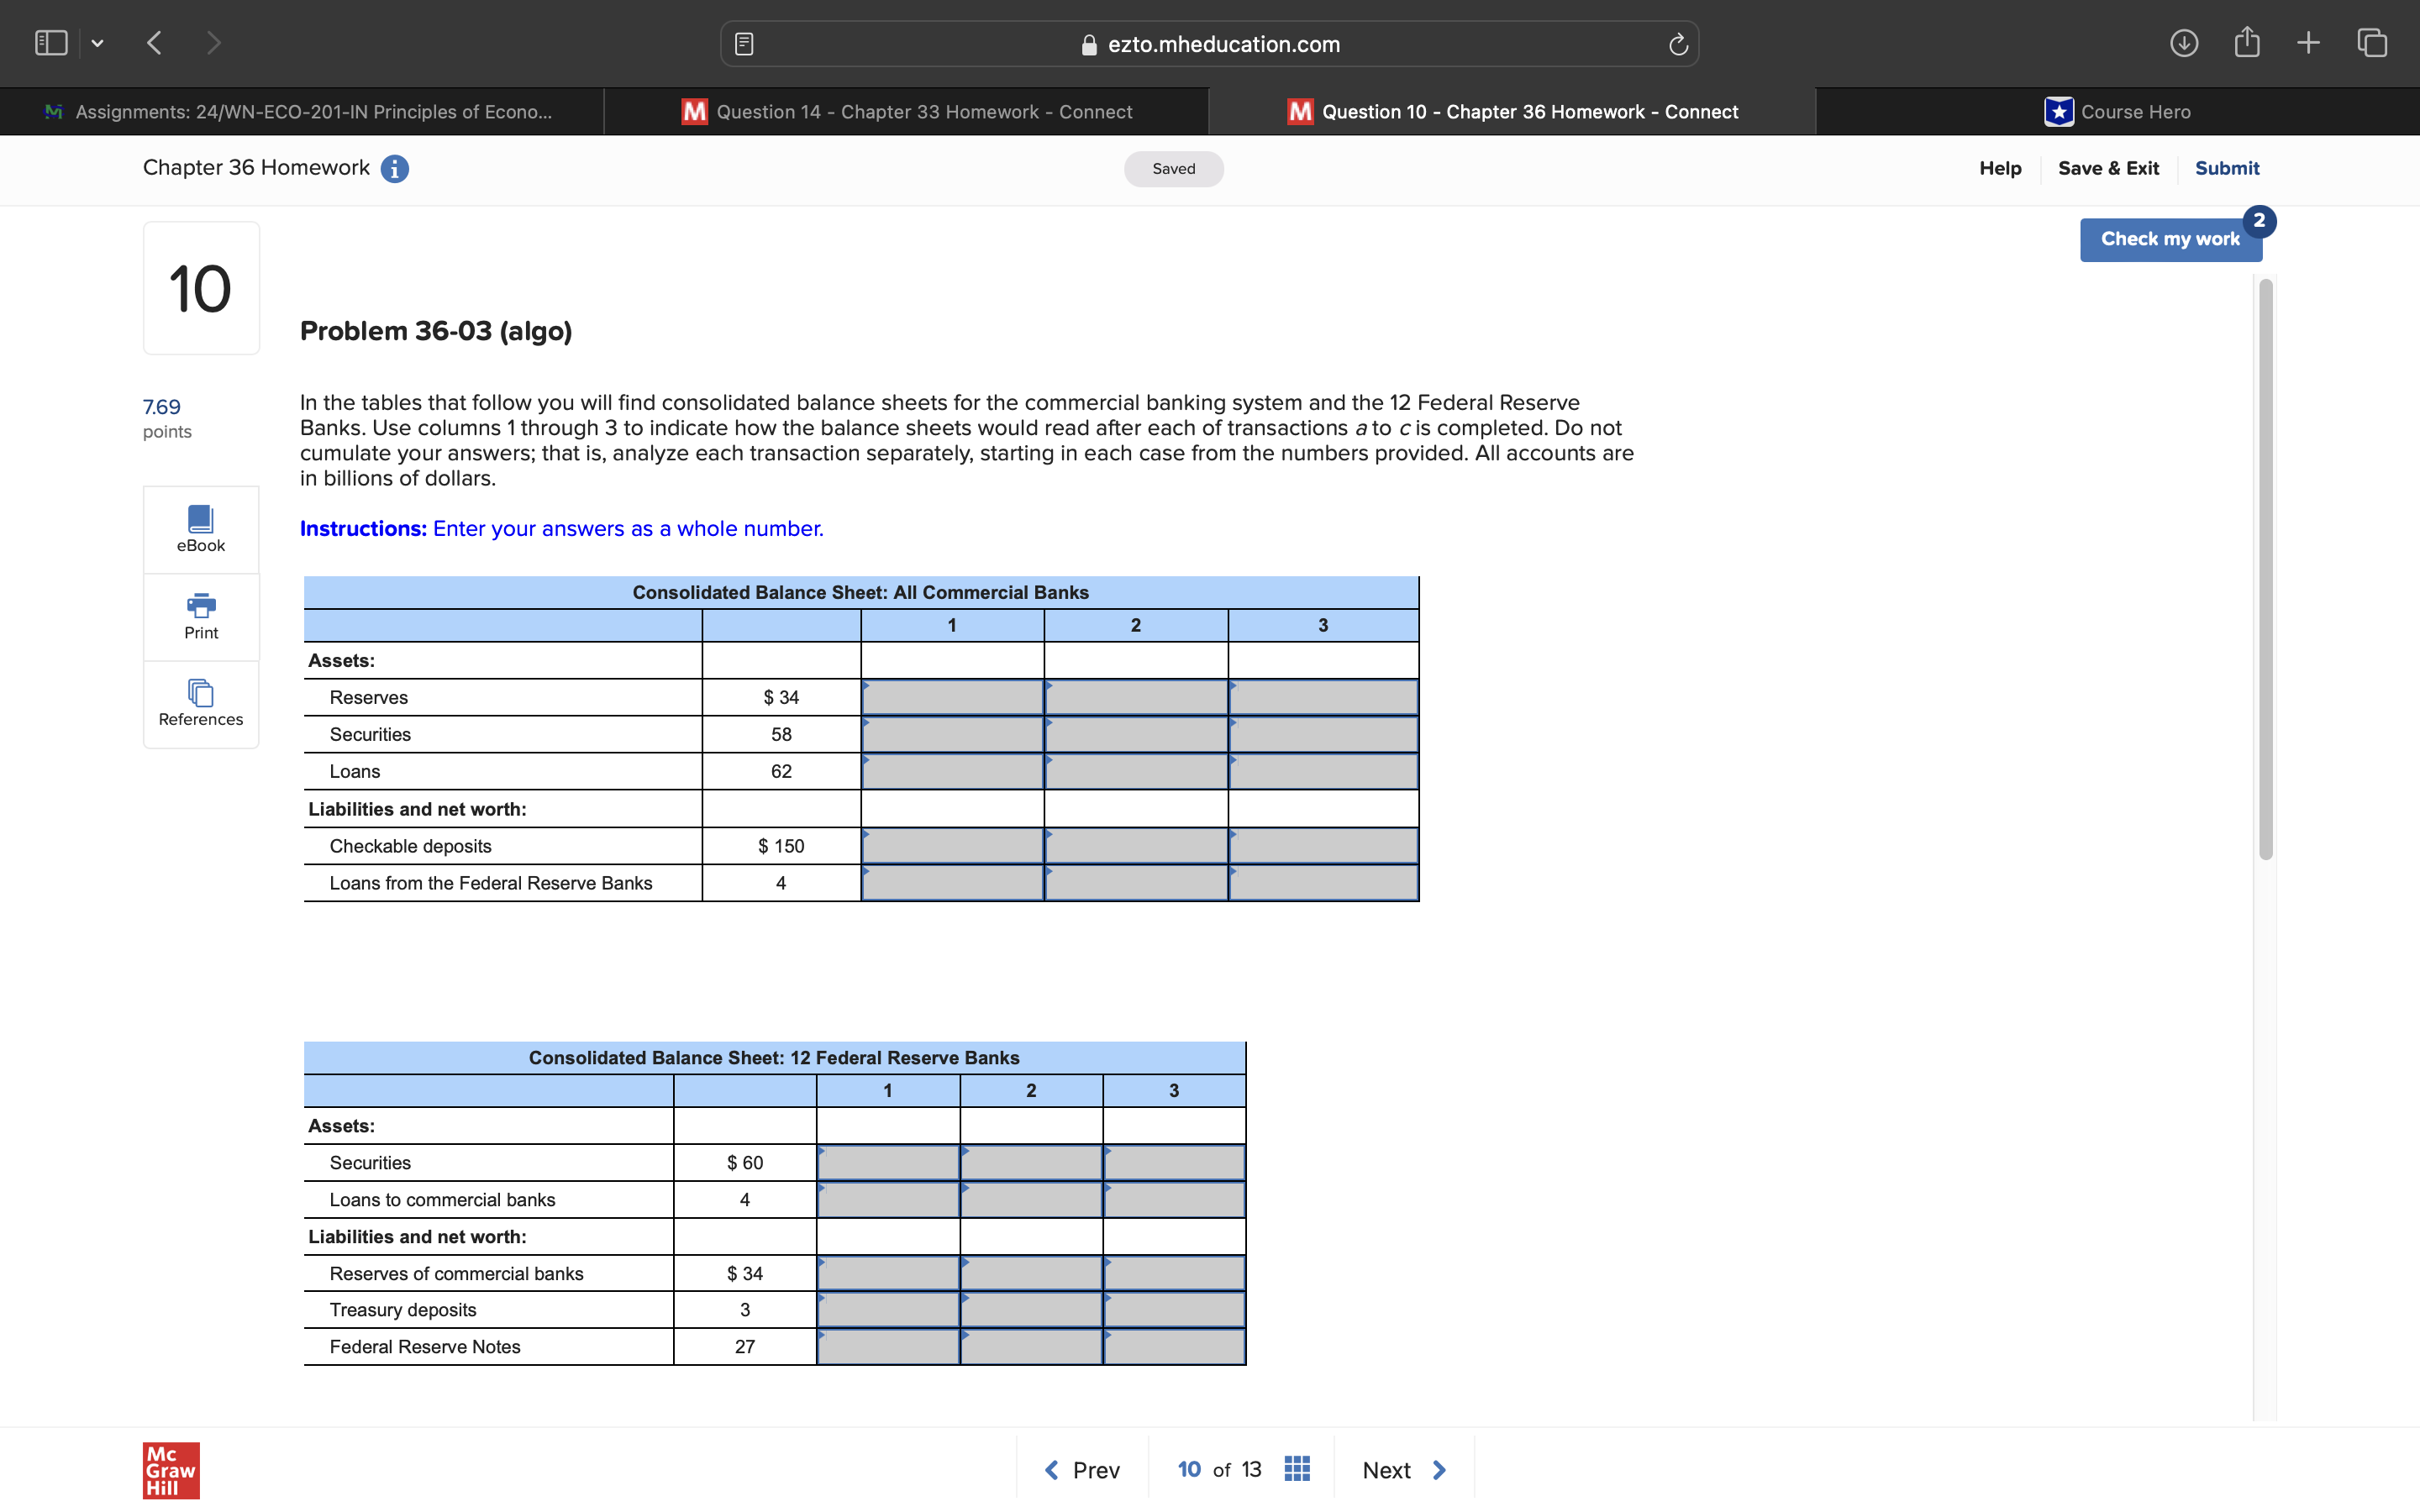The image size is (2420, 1512).
Task: Click the info icon beside Chapter 36 Homework
Action: tap(395, 169)
